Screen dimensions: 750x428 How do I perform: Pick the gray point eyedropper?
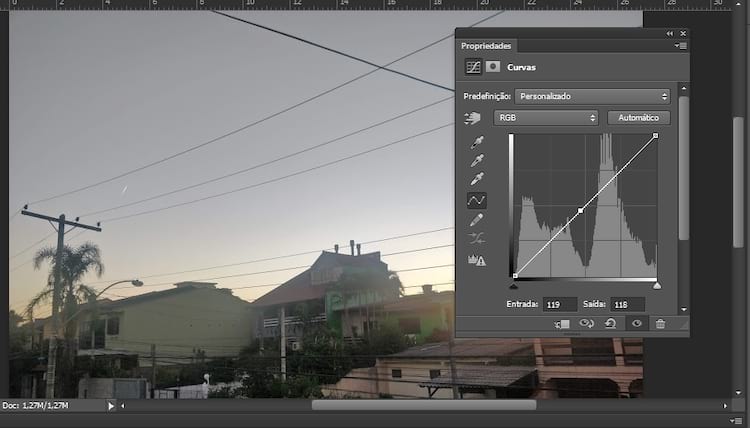tap(476, 160)
